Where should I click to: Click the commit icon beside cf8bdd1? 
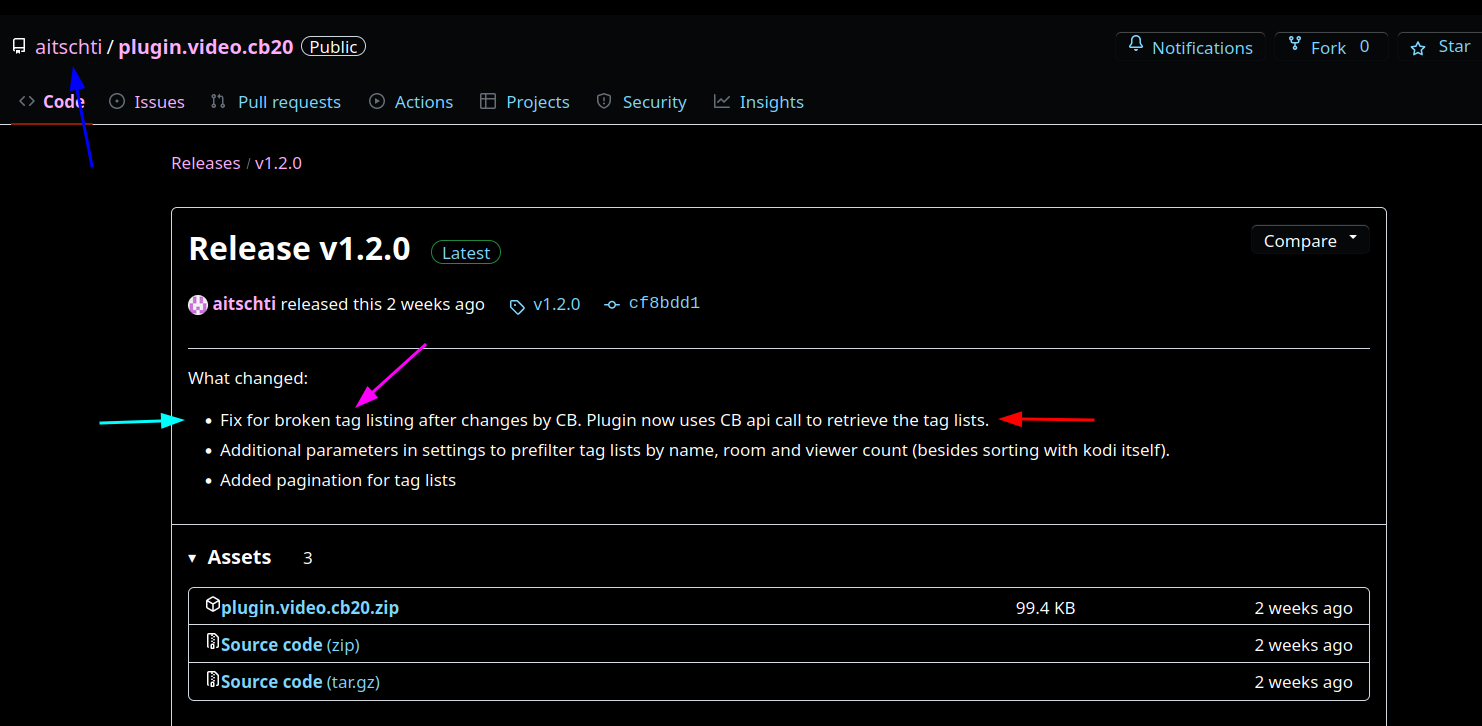612,305
